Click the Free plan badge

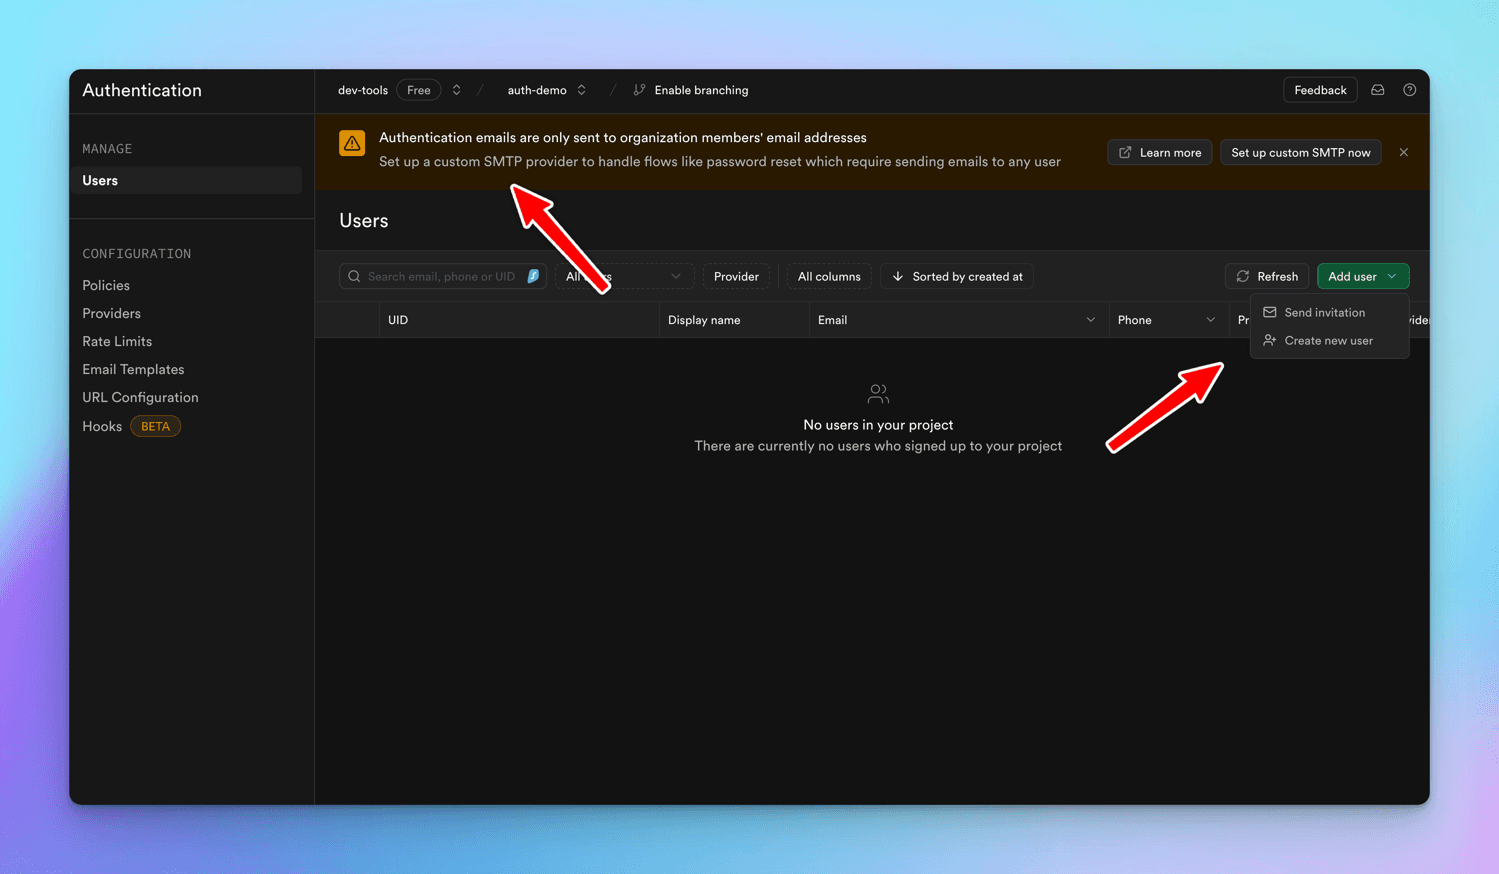tap(419, 90)
